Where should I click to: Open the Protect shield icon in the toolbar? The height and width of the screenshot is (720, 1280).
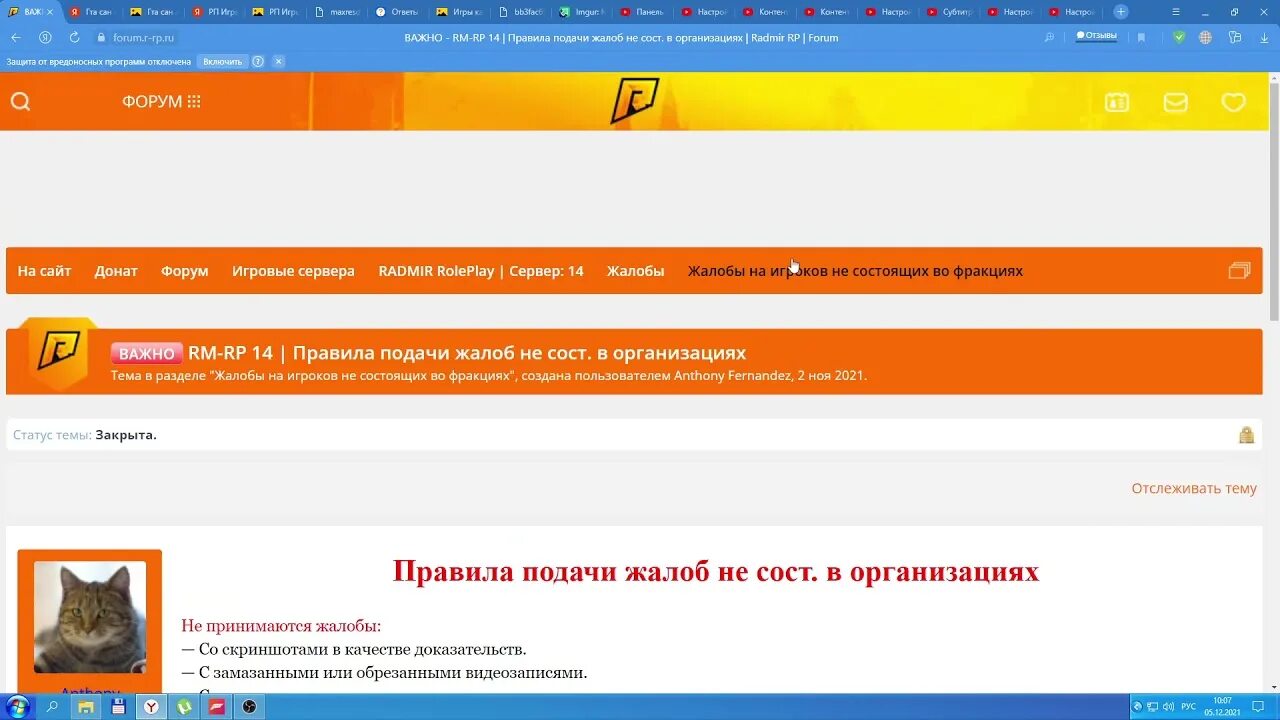click(x=1177, y=36)
